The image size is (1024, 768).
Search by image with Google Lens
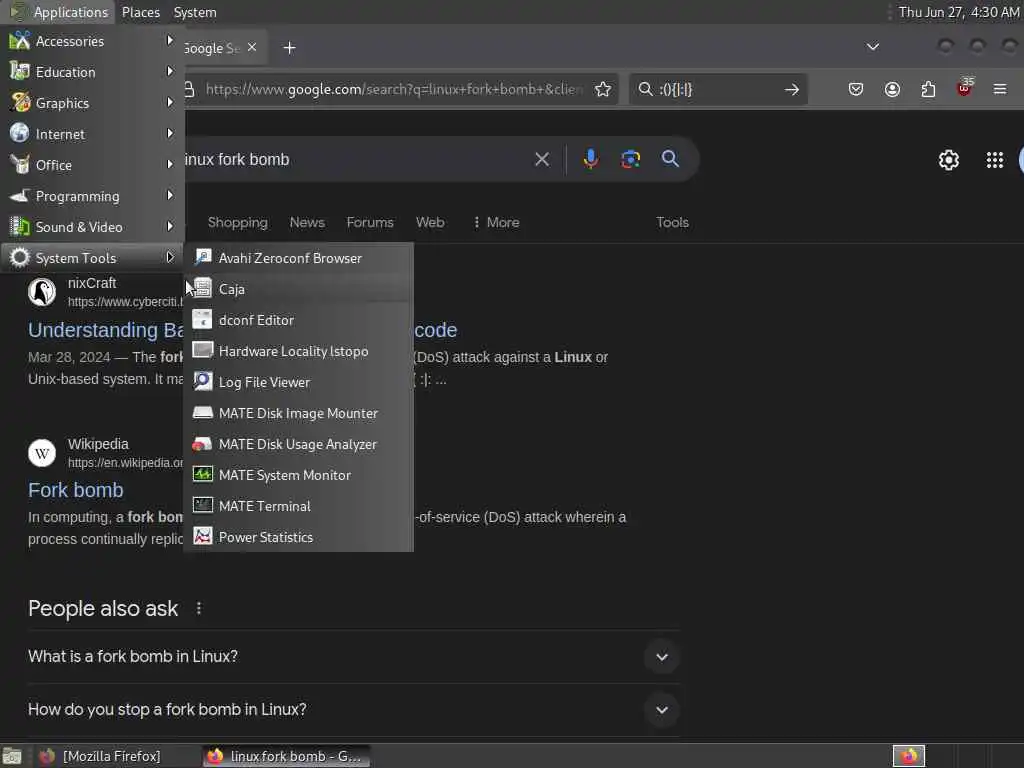[x=631, y=159]
